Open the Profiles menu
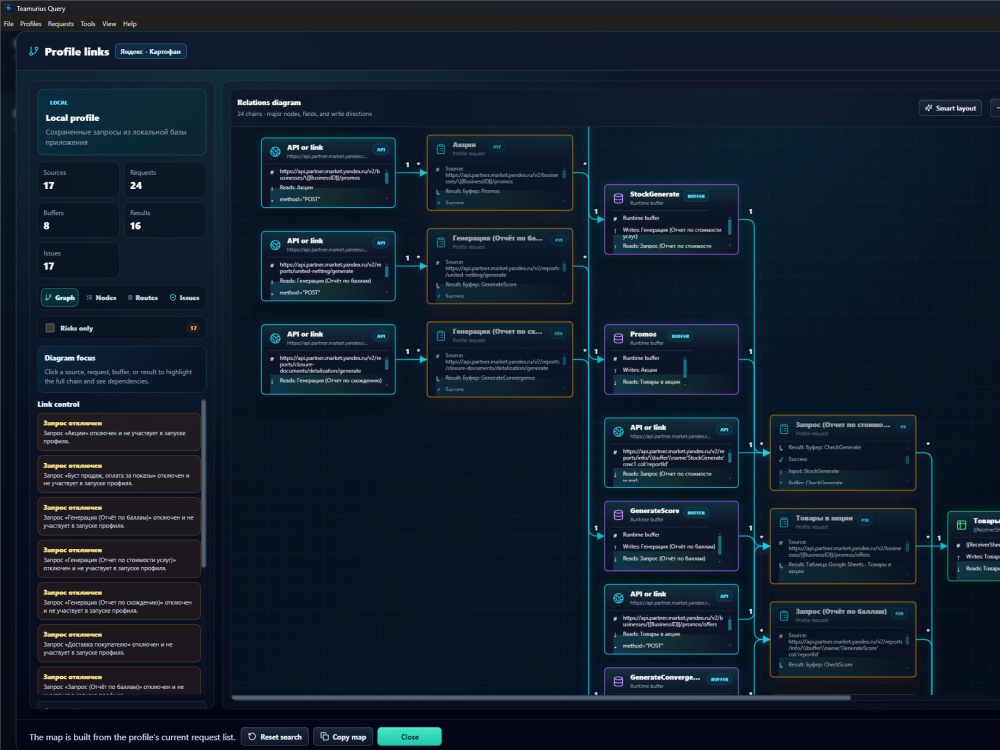The height and width of the screenshot is (750, 1000). coord(31,24)
